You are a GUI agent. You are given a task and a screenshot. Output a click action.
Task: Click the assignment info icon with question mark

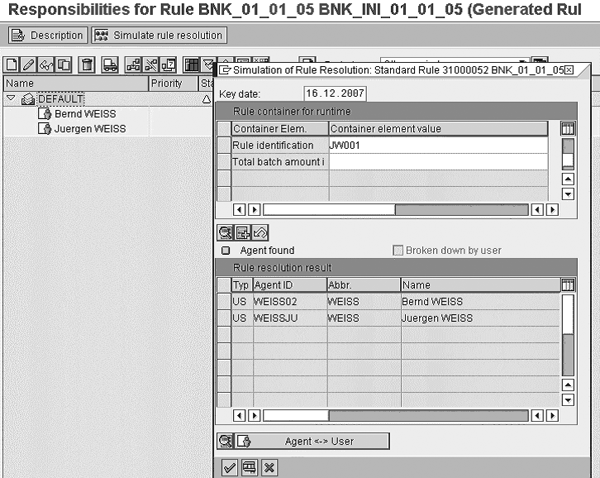click(168, 65)
